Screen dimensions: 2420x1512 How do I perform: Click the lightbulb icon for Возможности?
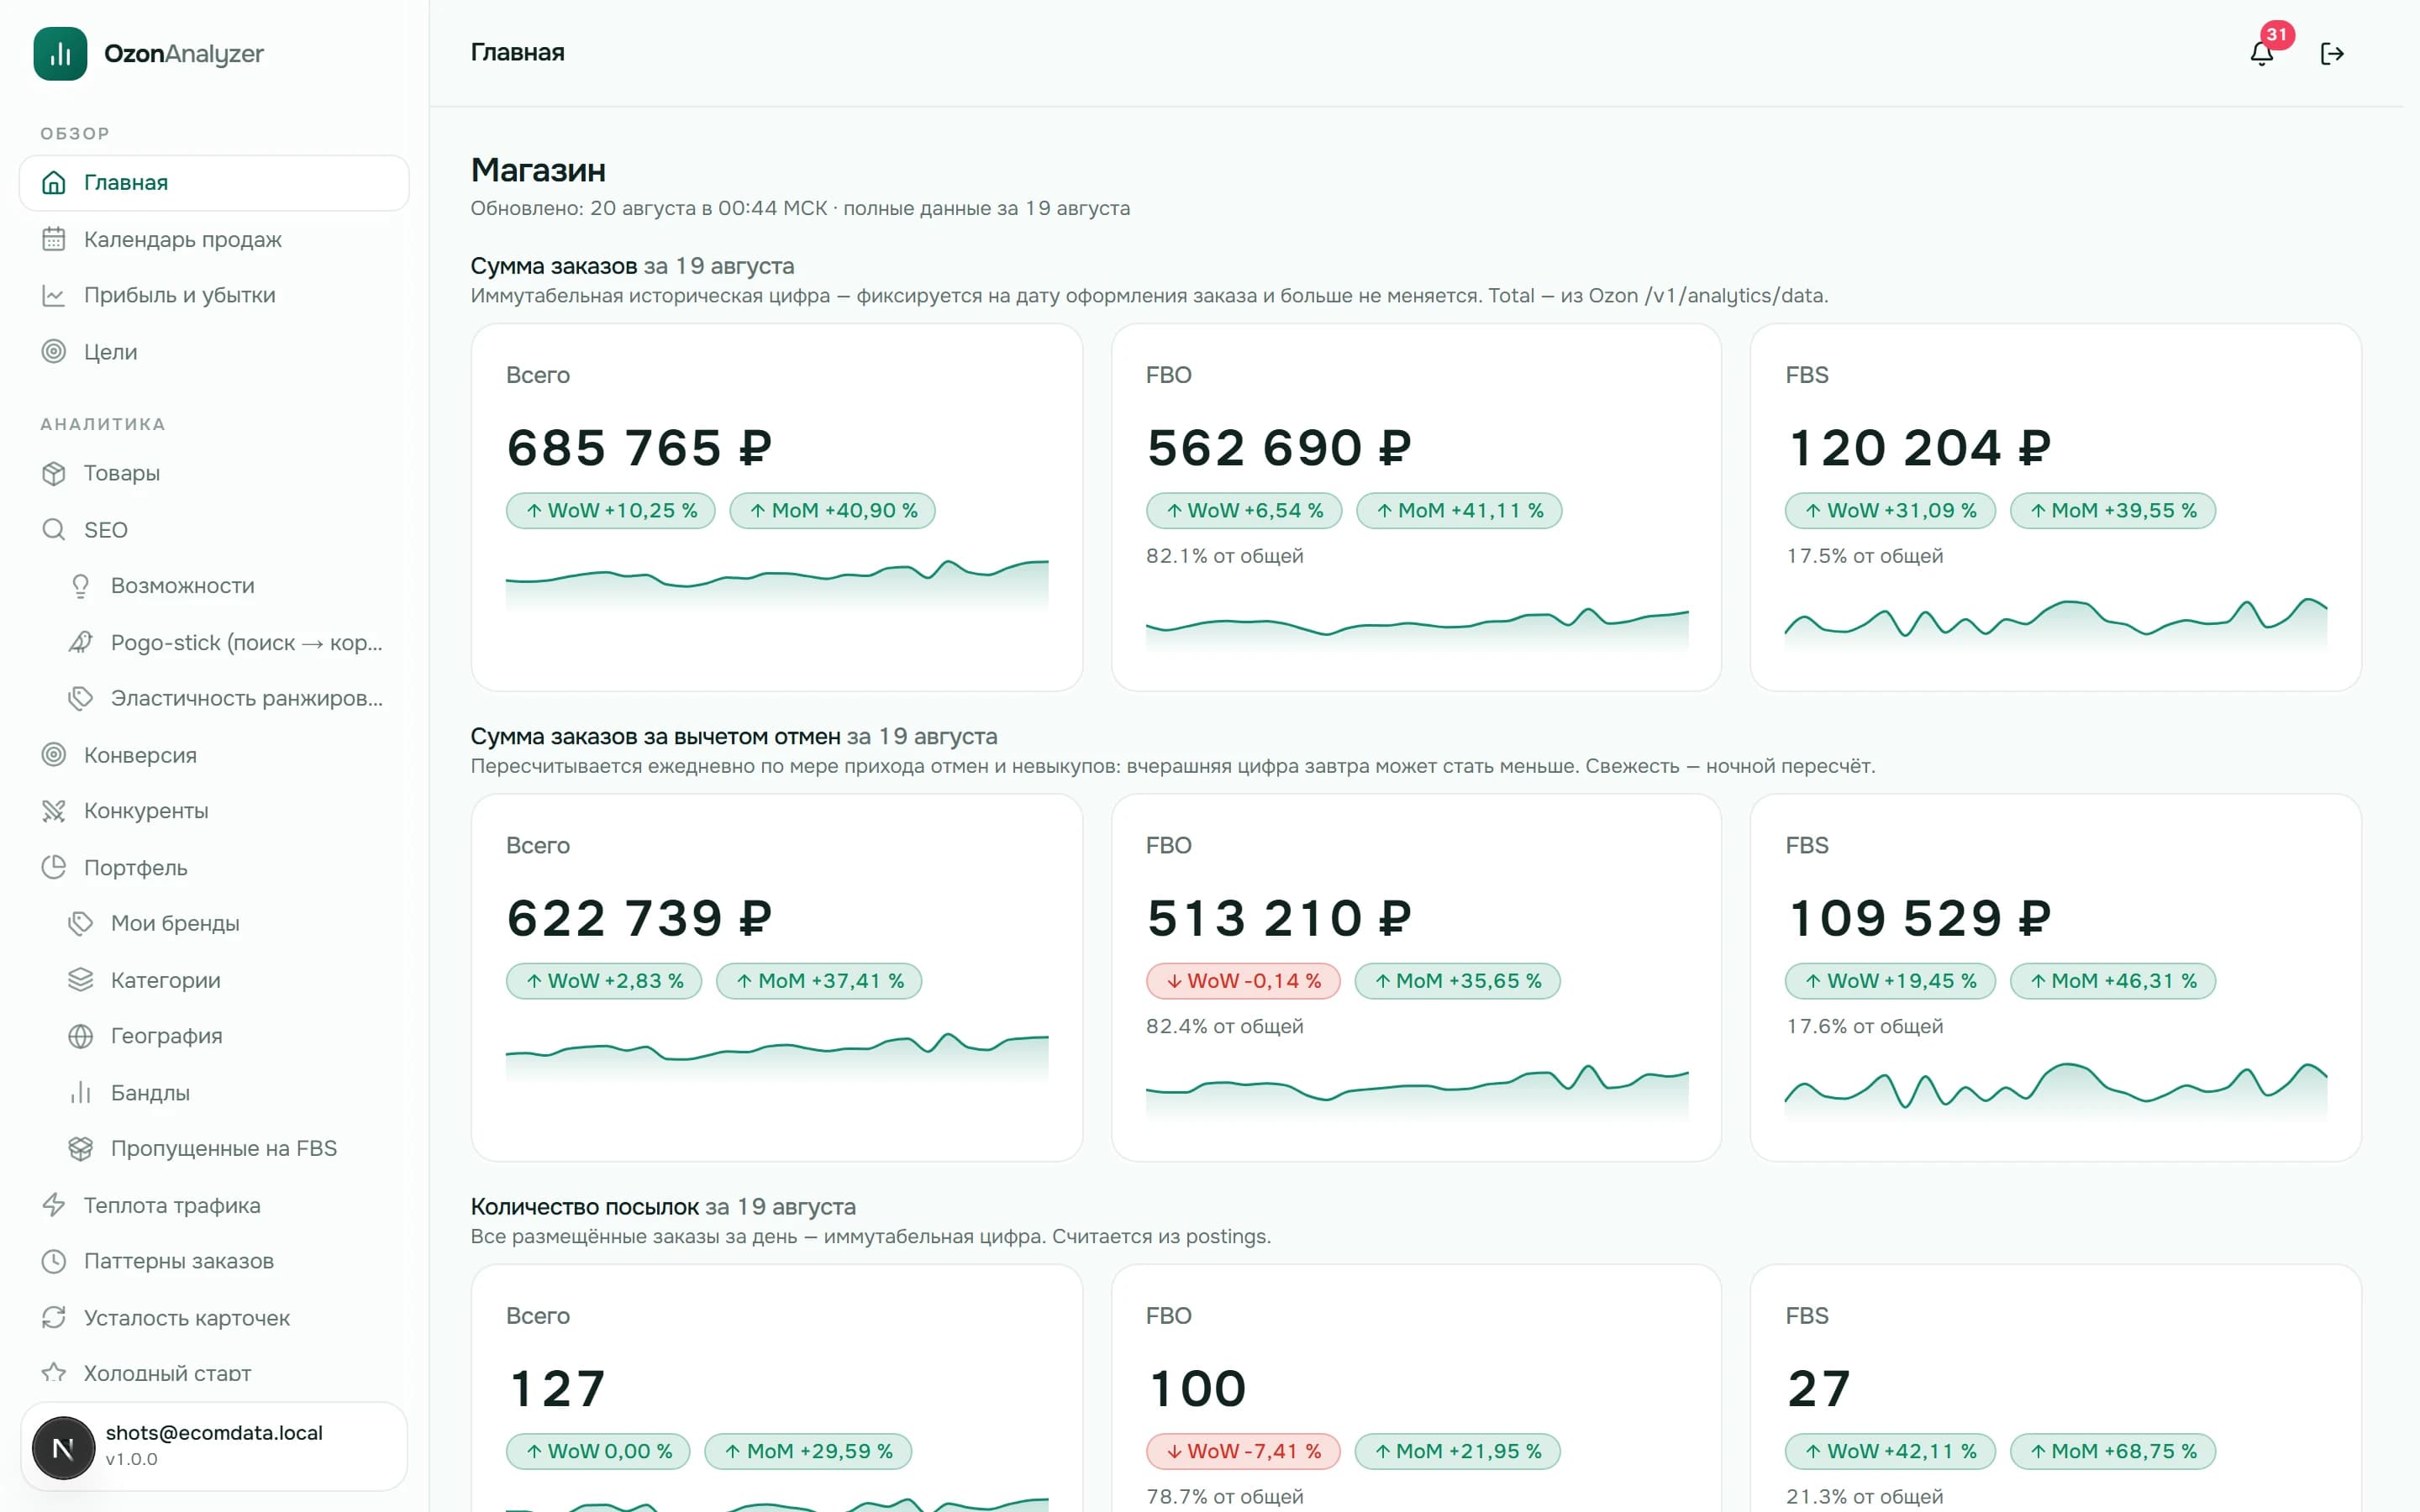pos(81,586)
